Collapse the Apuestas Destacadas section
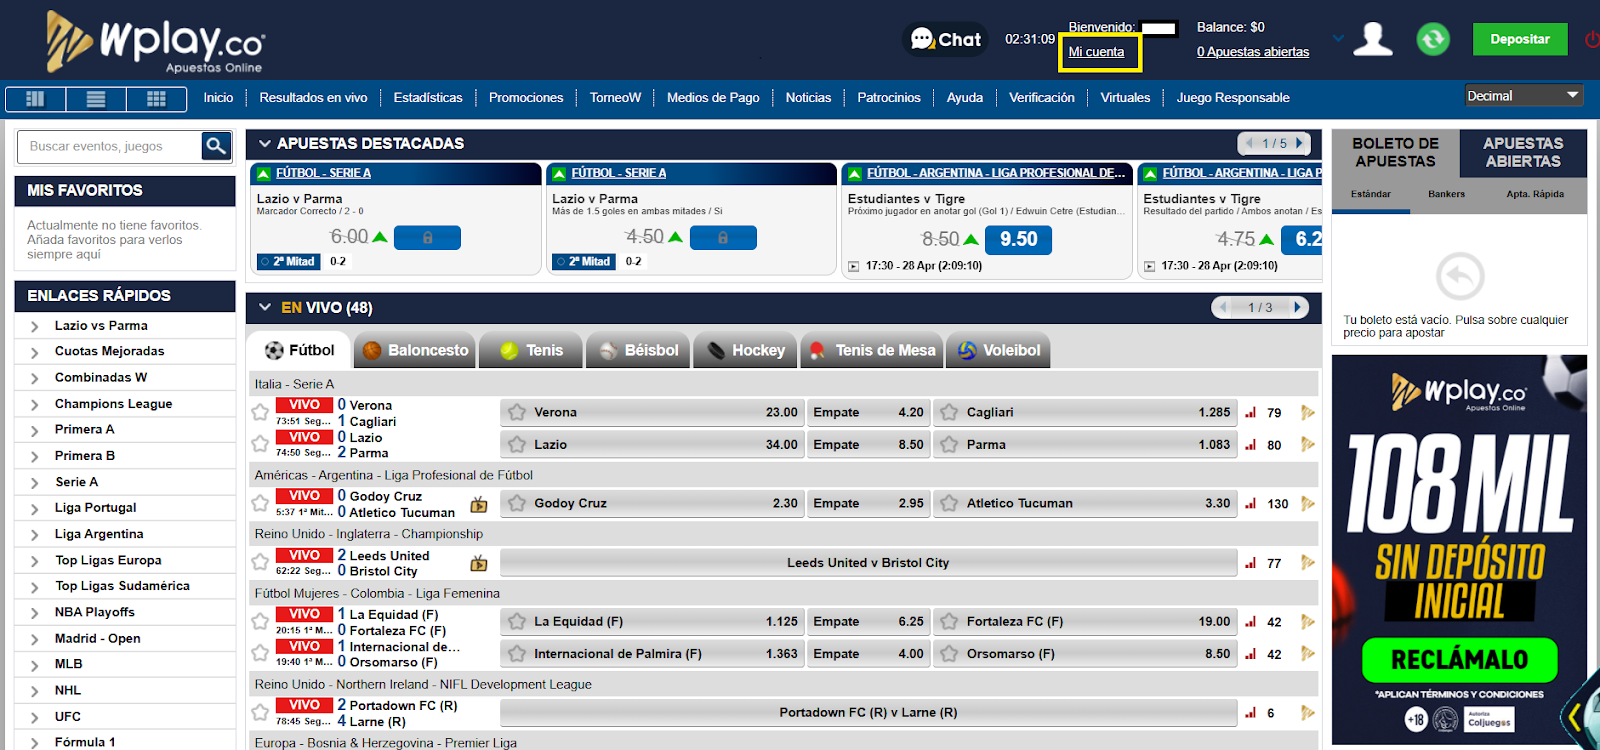 pos(265,143)
